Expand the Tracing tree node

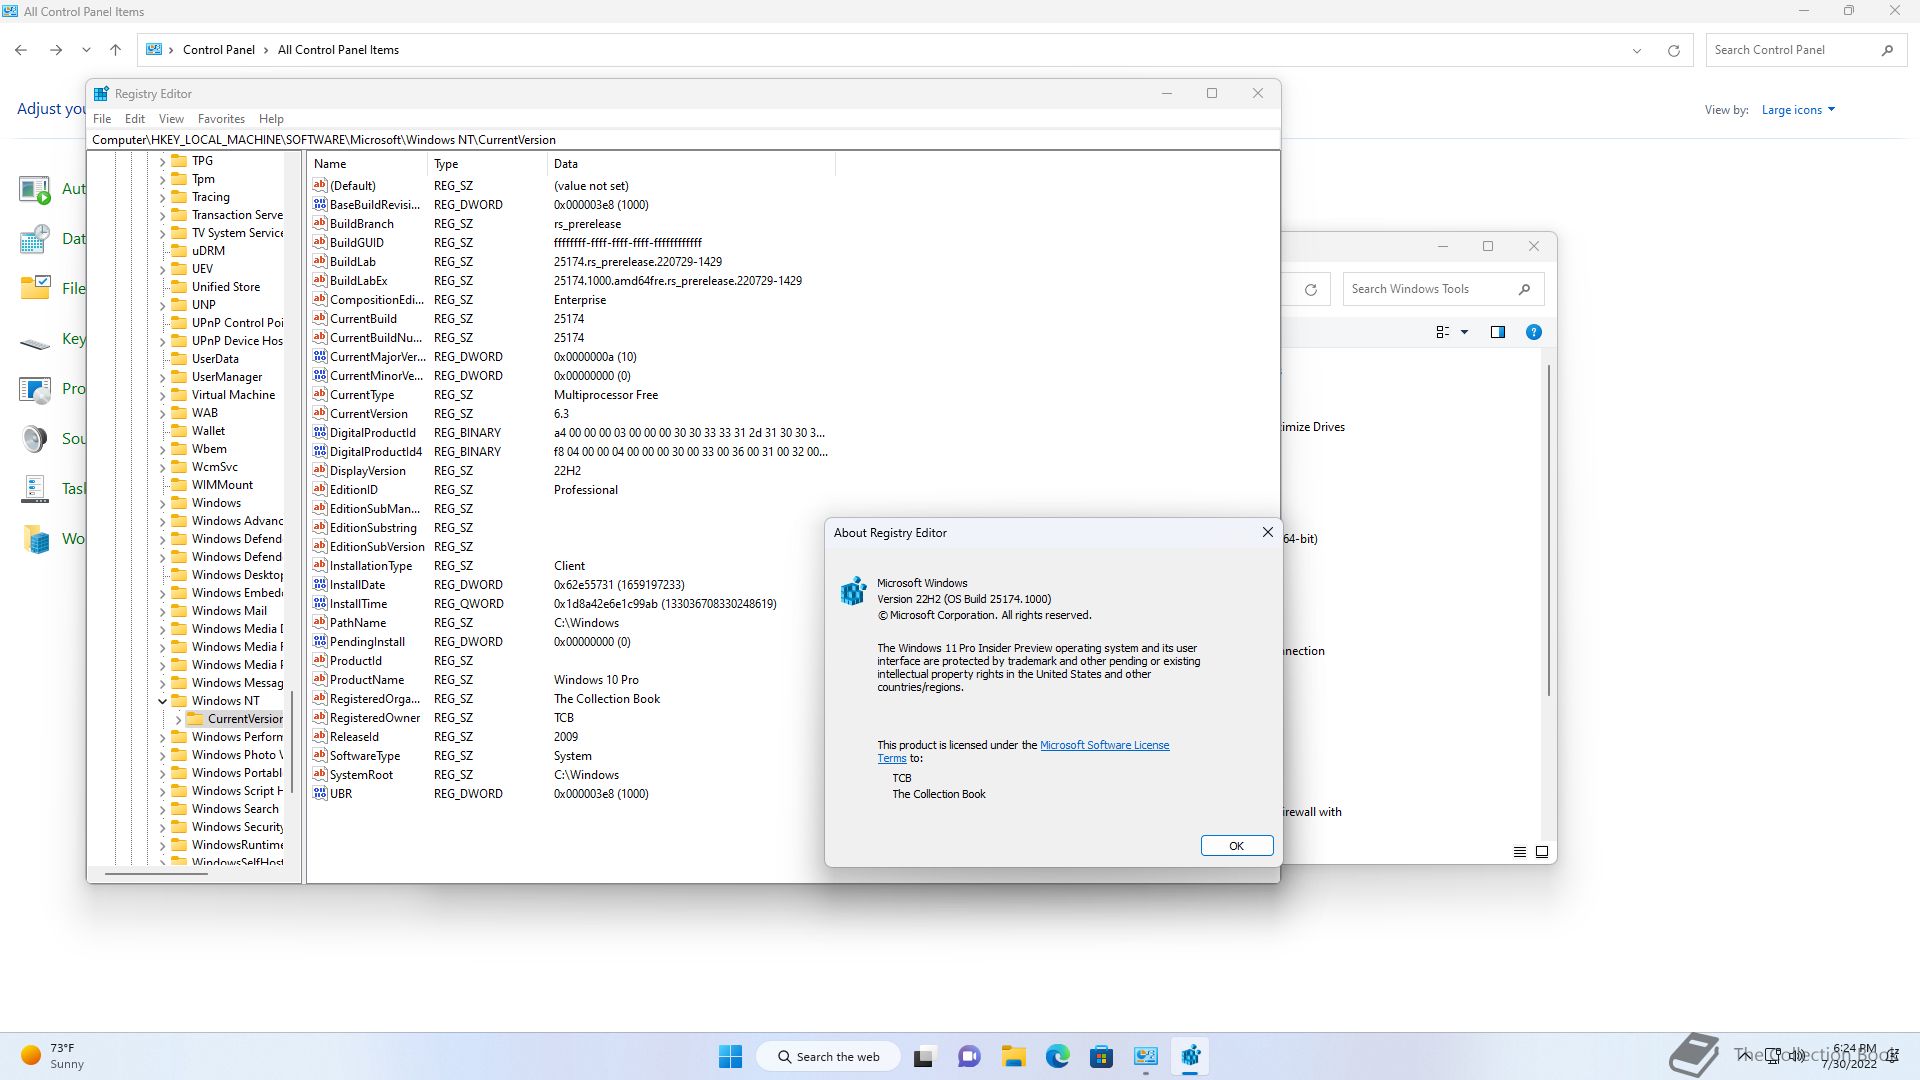162,197
